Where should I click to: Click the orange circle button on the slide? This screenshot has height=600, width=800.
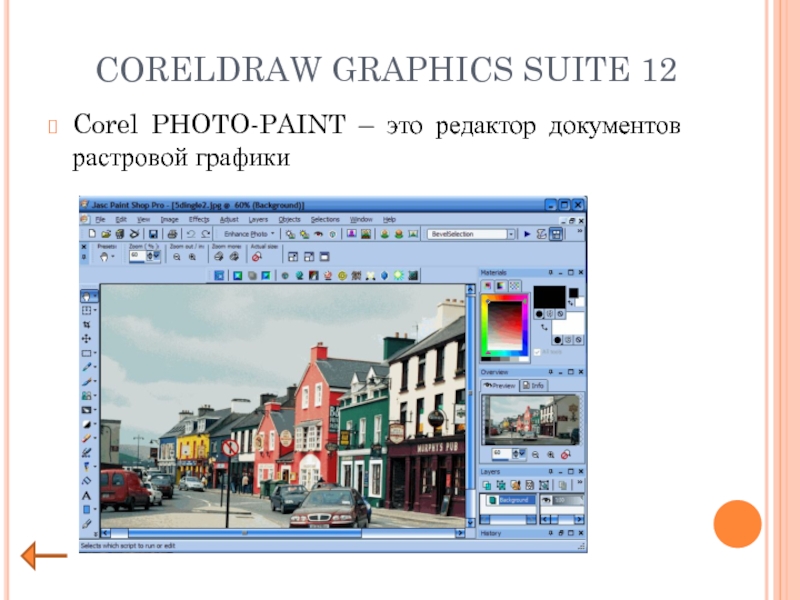coord(737,524)
